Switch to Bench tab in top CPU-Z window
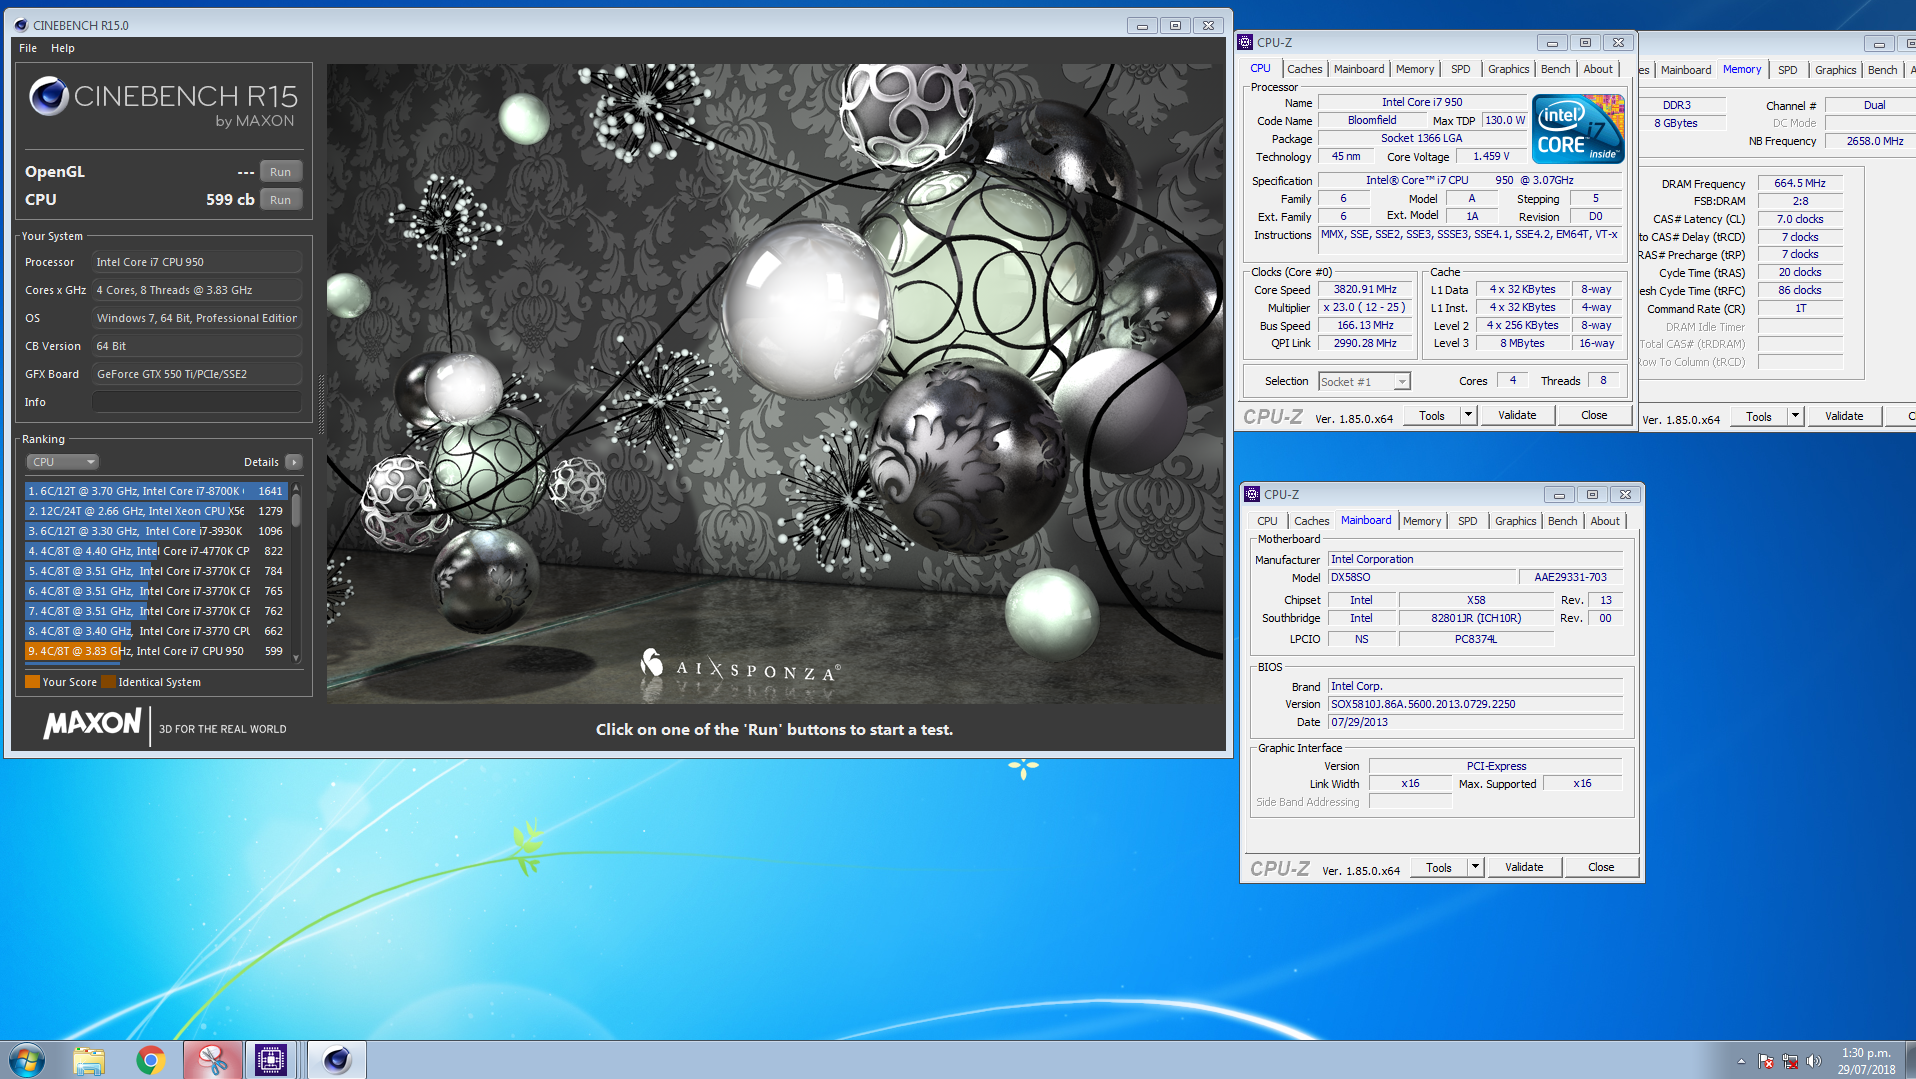 (x=1555, y=69)
